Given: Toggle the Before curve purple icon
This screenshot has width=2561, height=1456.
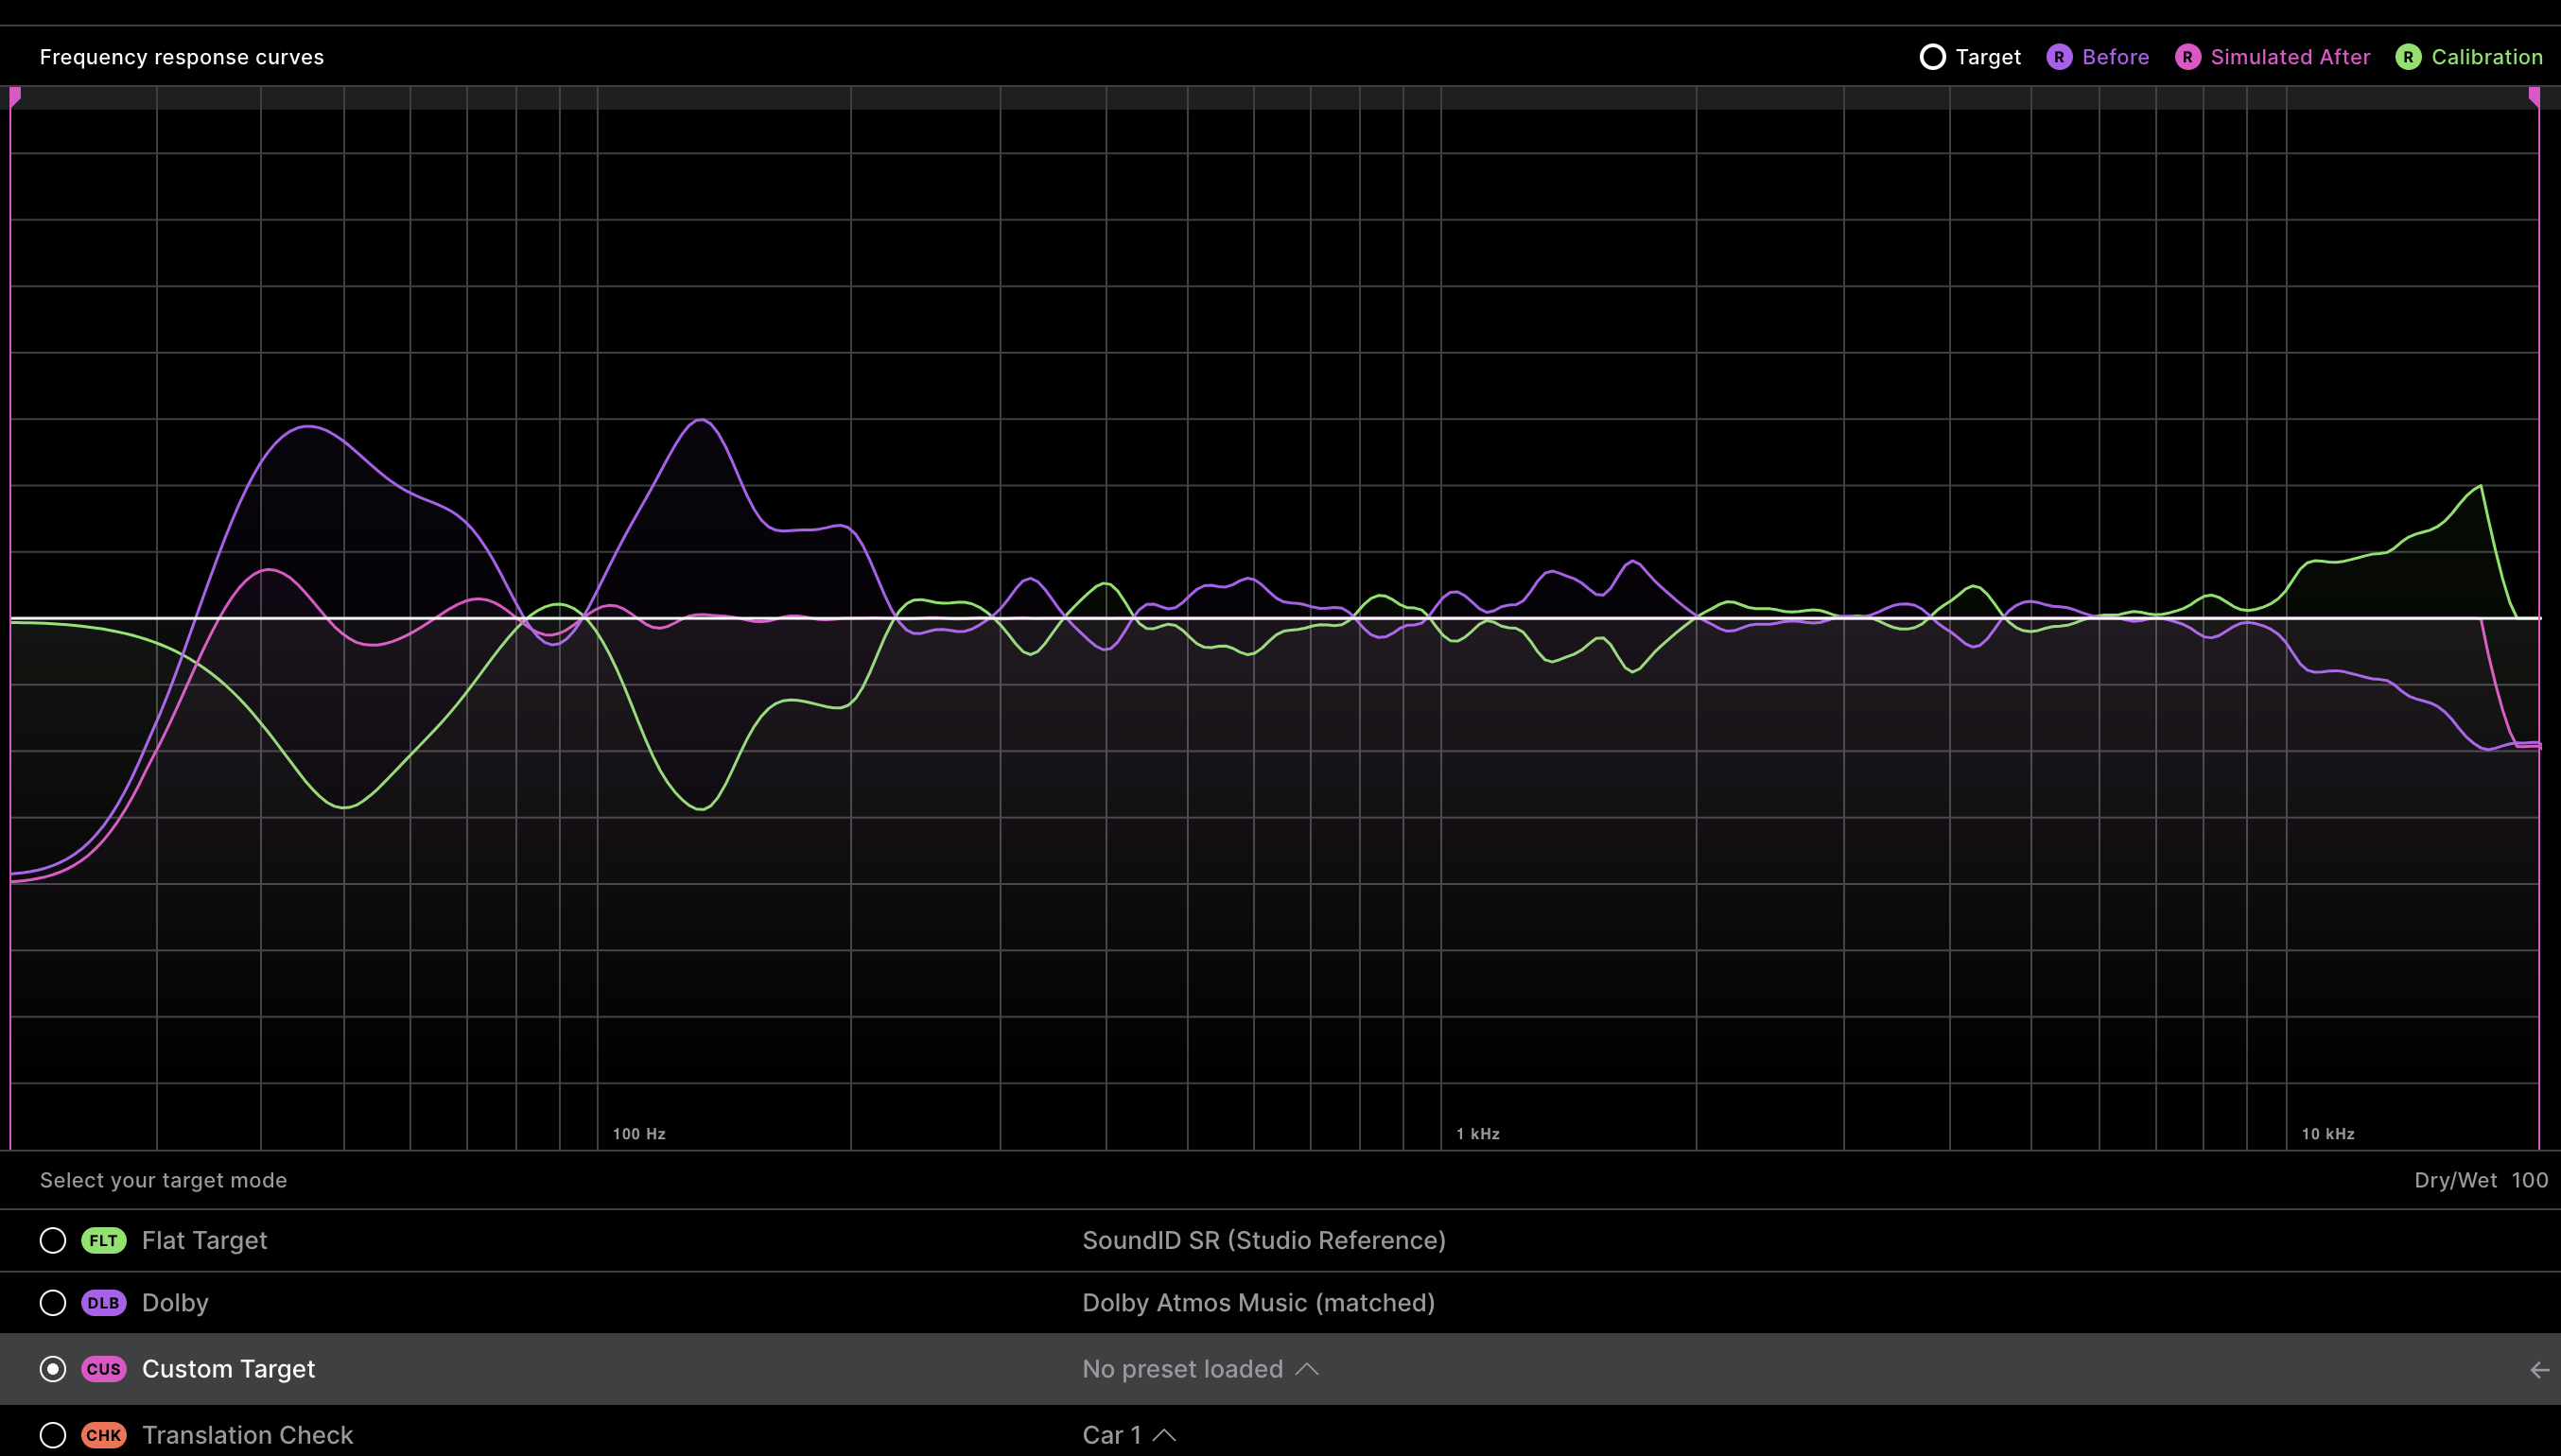Looking at the screenshot, I should 2058,57.
